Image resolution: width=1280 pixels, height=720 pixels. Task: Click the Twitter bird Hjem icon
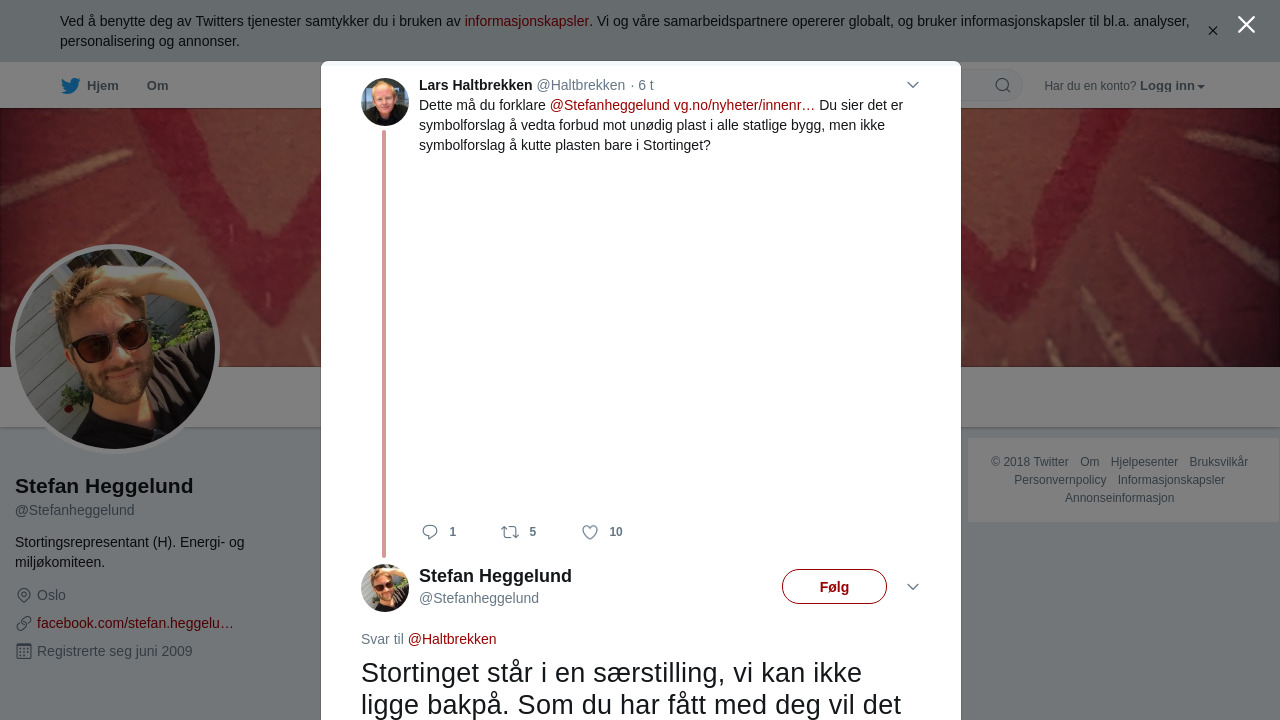[x=70, y=86]
